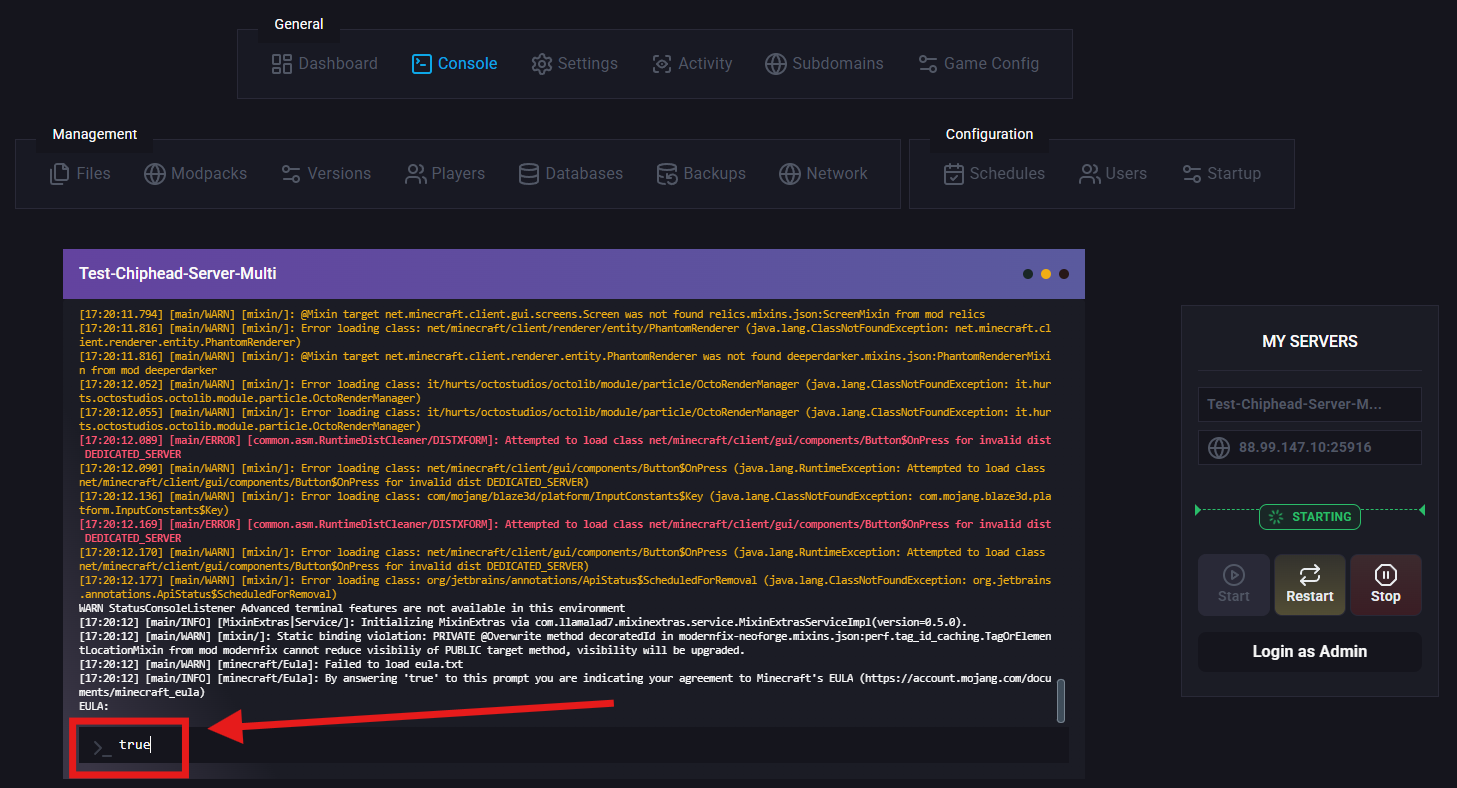This screenshot has height=788, width=1457.
Task: Open the Players page
Action: 445,174
